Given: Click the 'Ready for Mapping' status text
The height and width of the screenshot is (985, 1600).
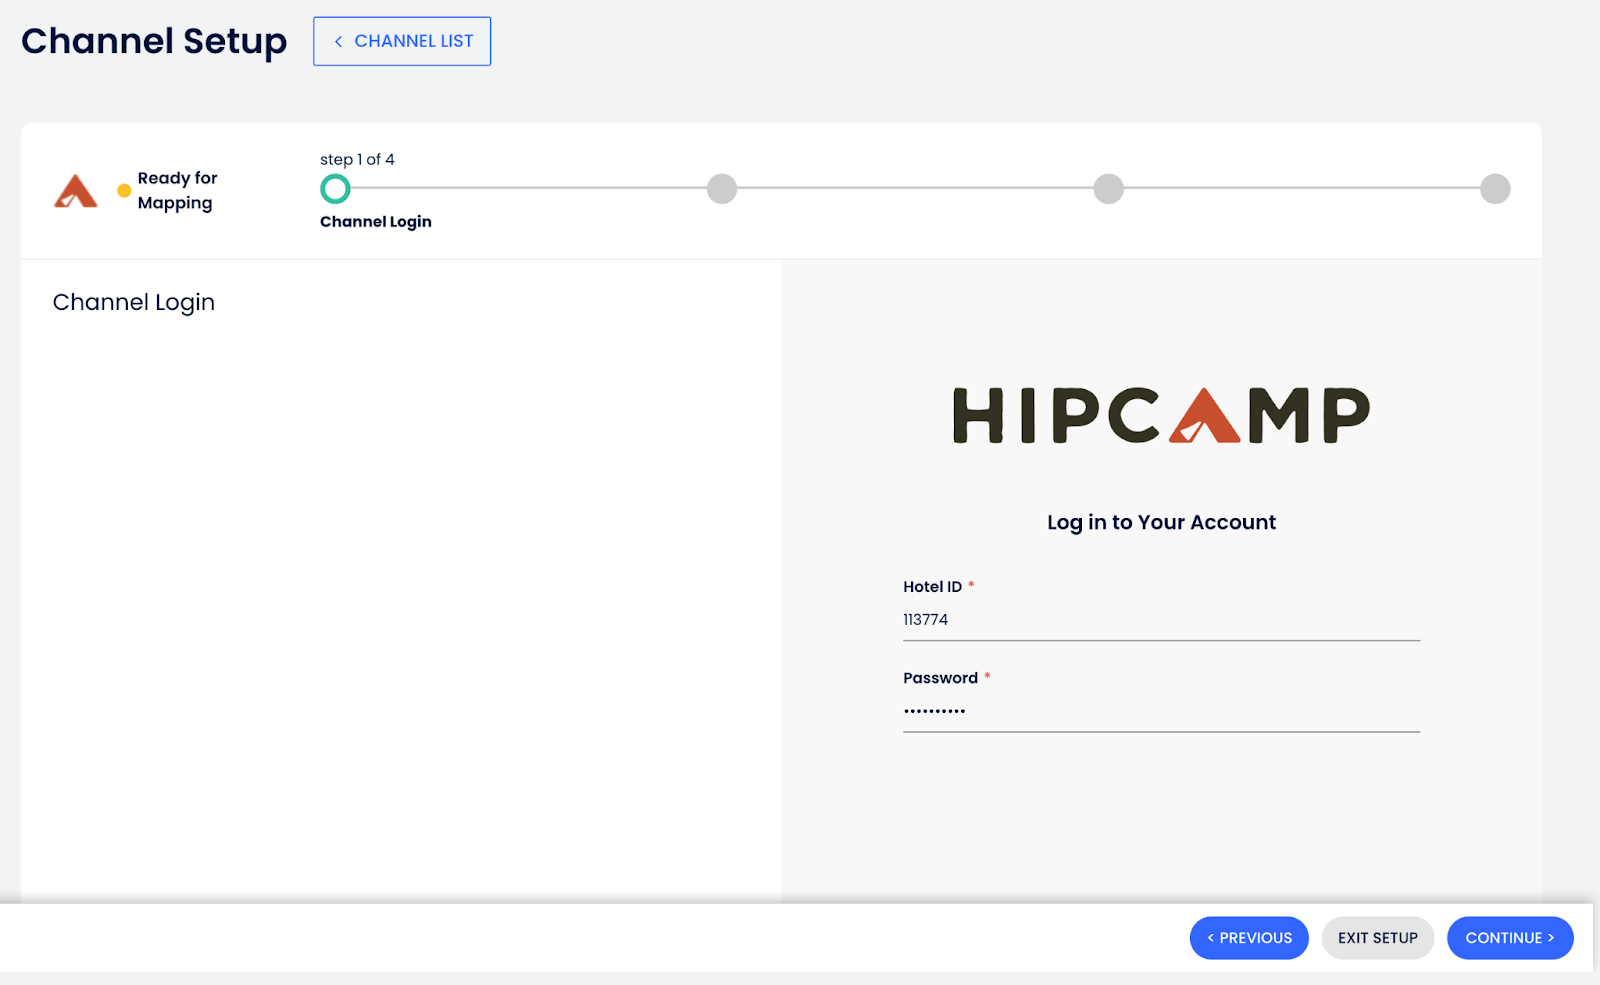Looking at the screenshot, I should 177,190.
